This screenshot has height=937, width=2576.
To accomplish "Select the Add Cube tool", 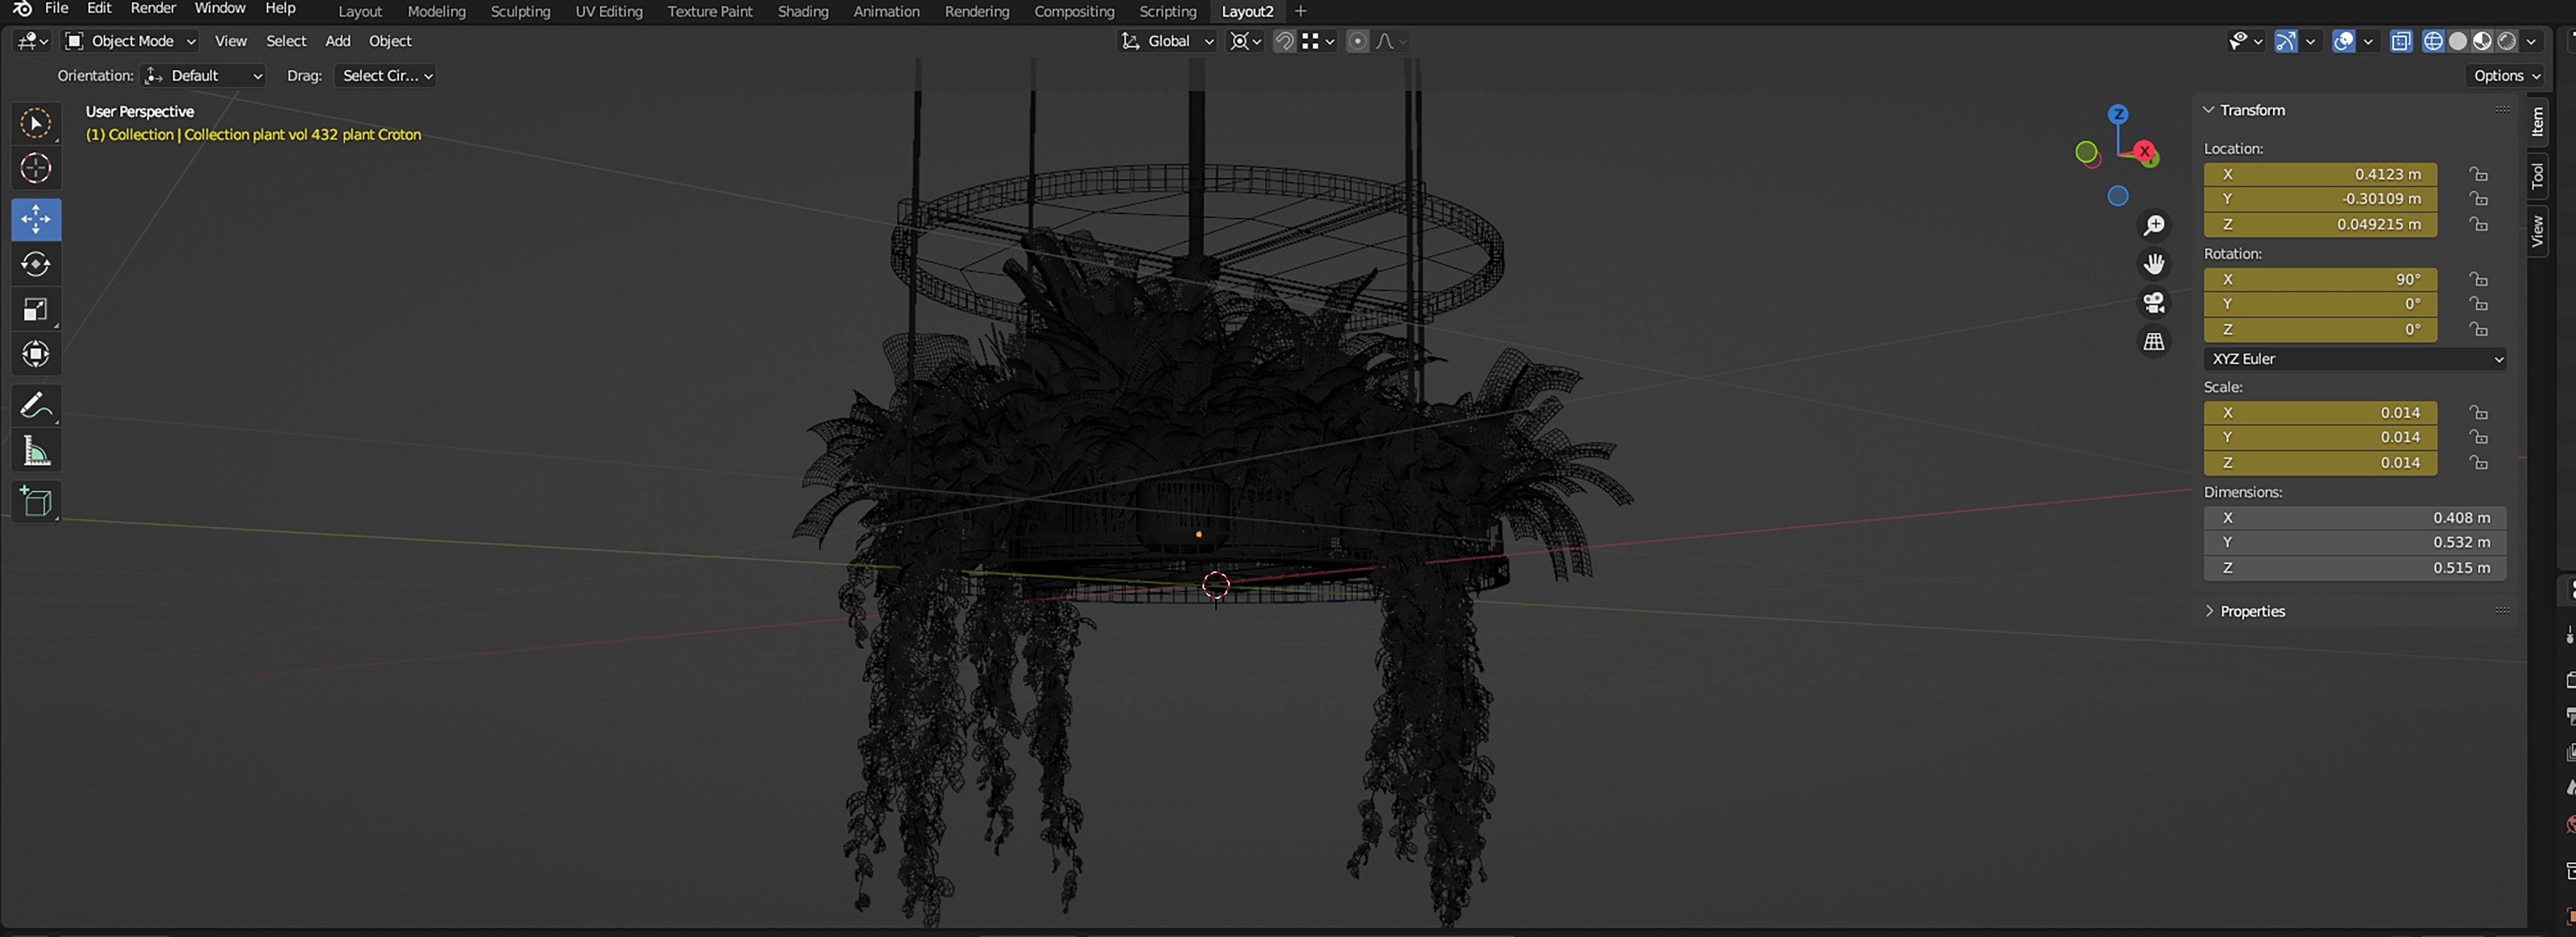I will point(36,501).
